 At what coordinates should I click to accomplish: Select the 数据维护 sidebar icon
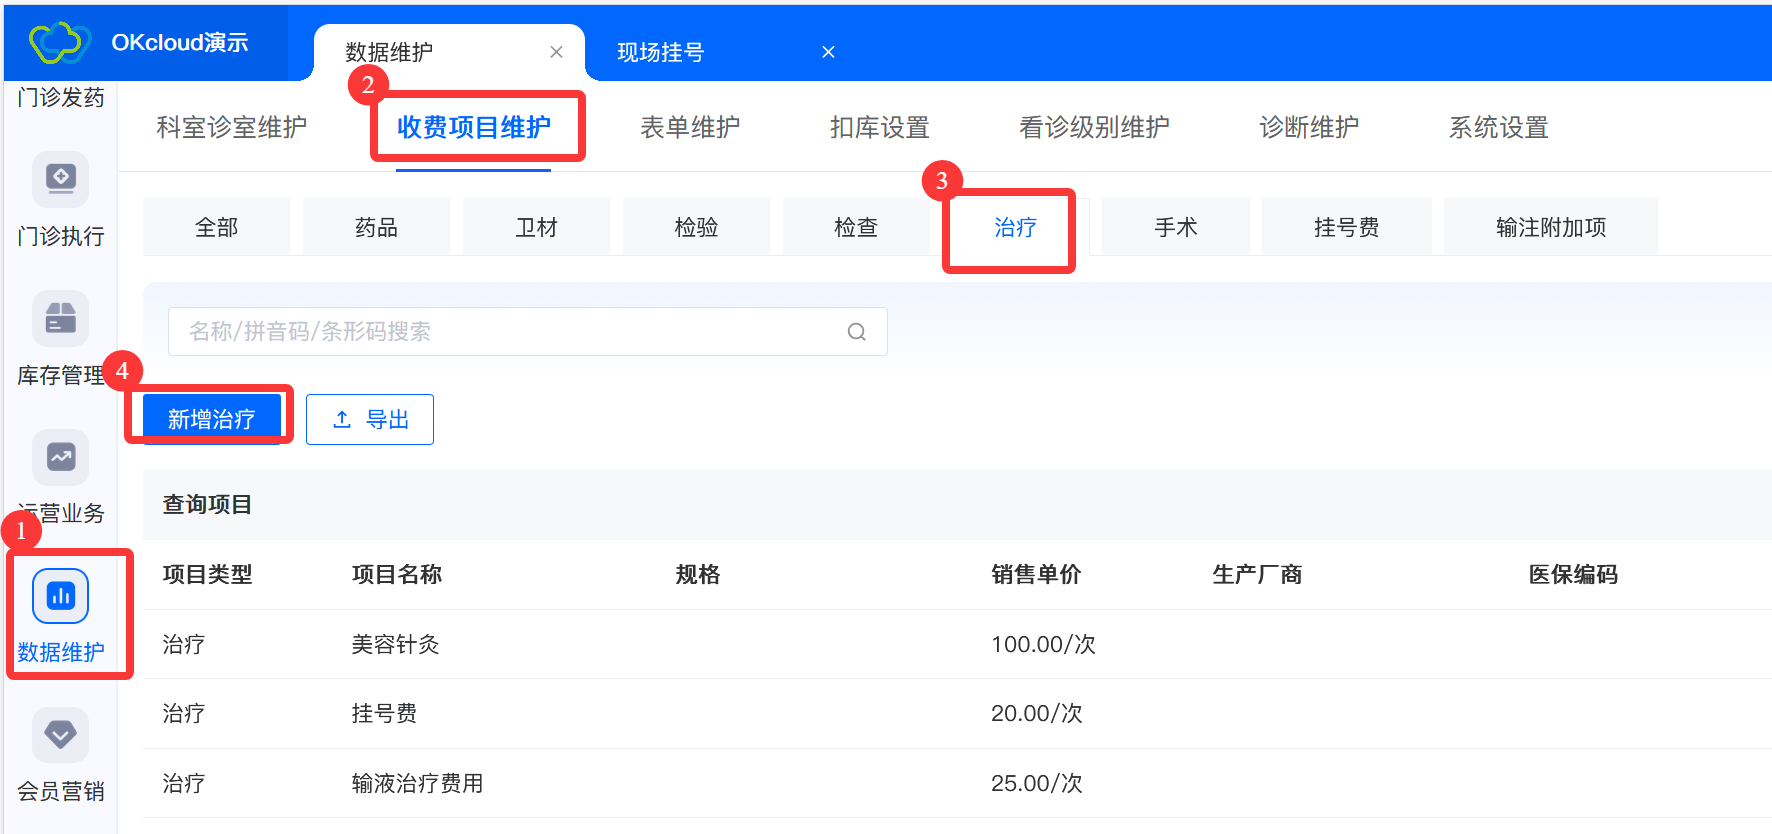coord(61,597)
